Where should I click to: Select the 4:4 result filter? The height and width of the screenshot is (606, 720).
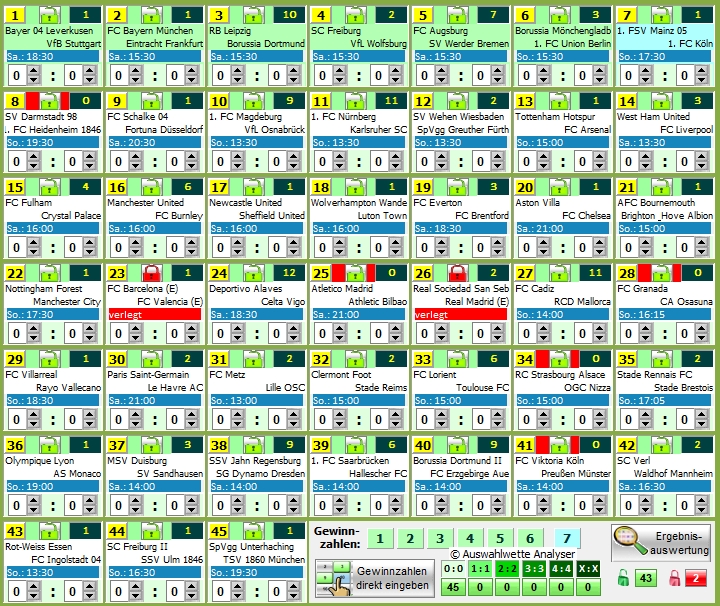click(x=561, y=569)
